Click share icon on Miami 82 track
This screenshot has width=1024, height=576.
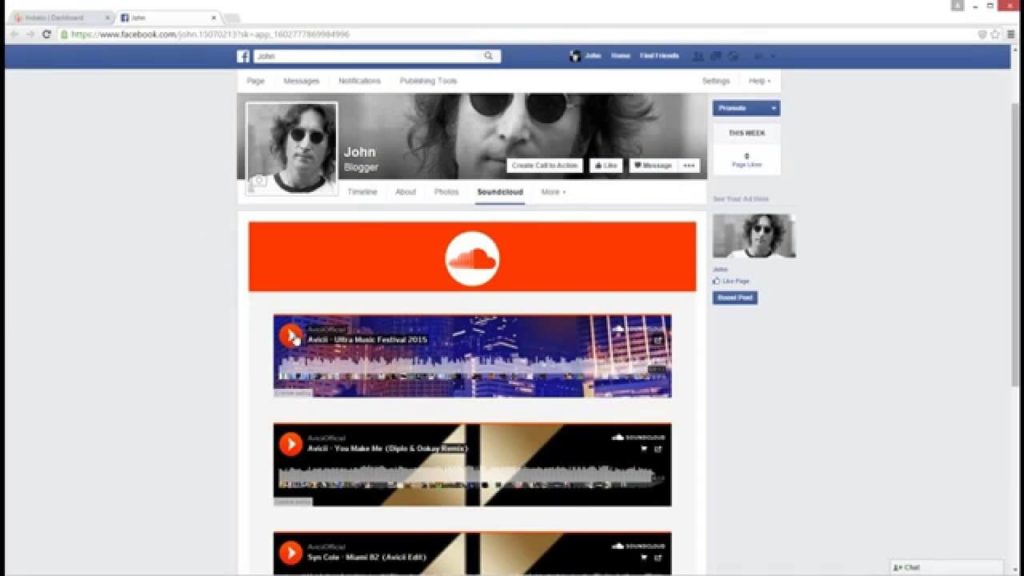(658, 558)
